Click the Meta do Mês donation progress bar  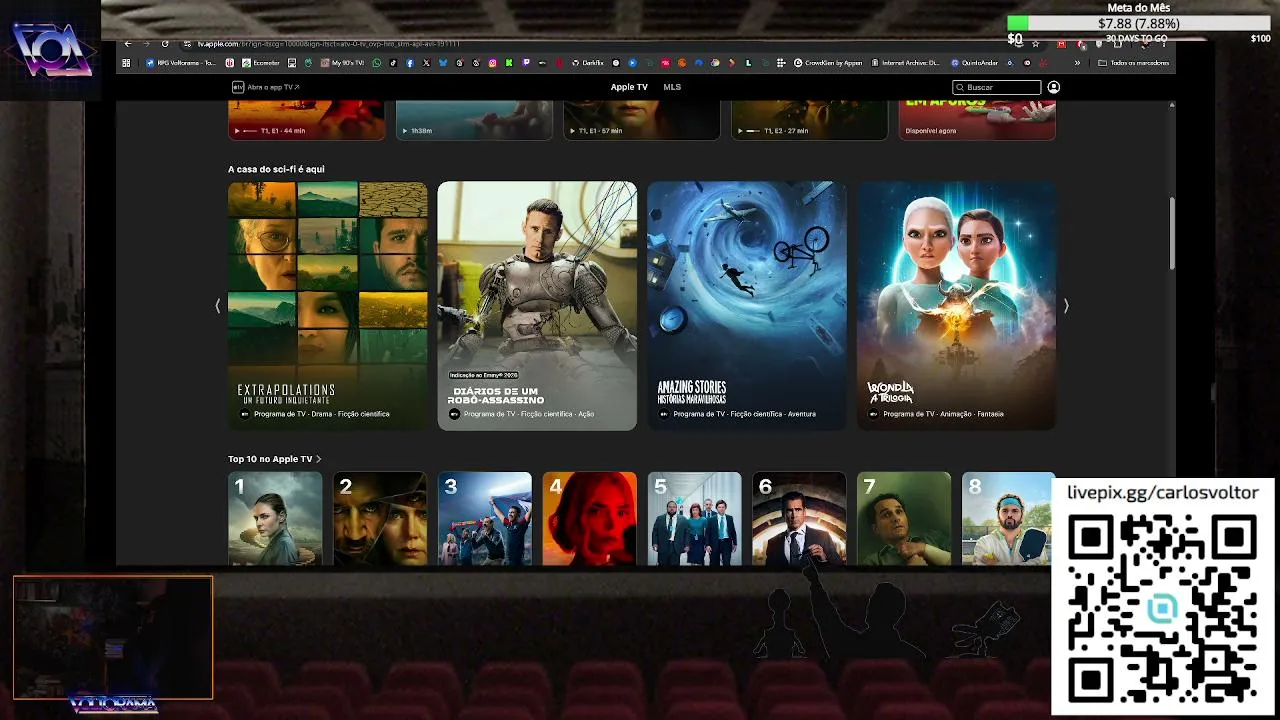point(1139,23)
